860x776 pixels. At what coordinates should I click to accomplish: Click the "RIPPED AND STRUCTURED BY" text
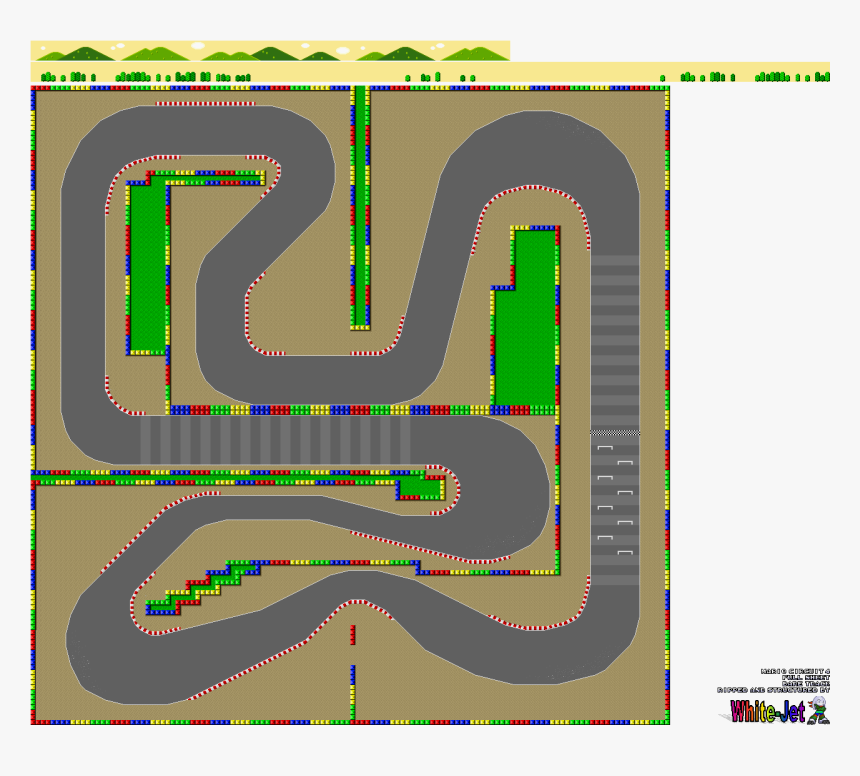[773, 690]
